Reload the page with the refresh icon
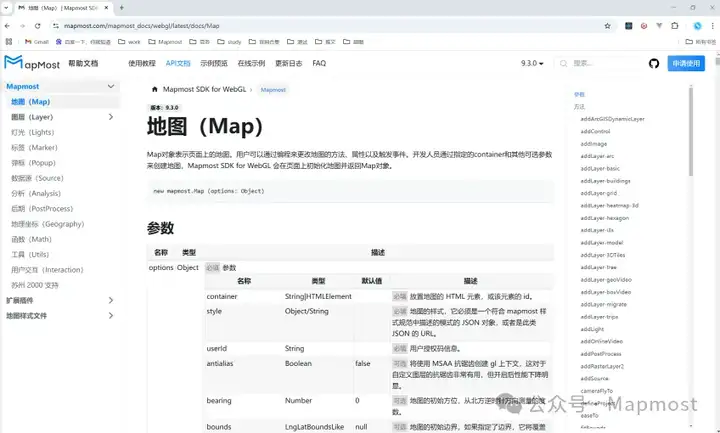 pos(38,26)
